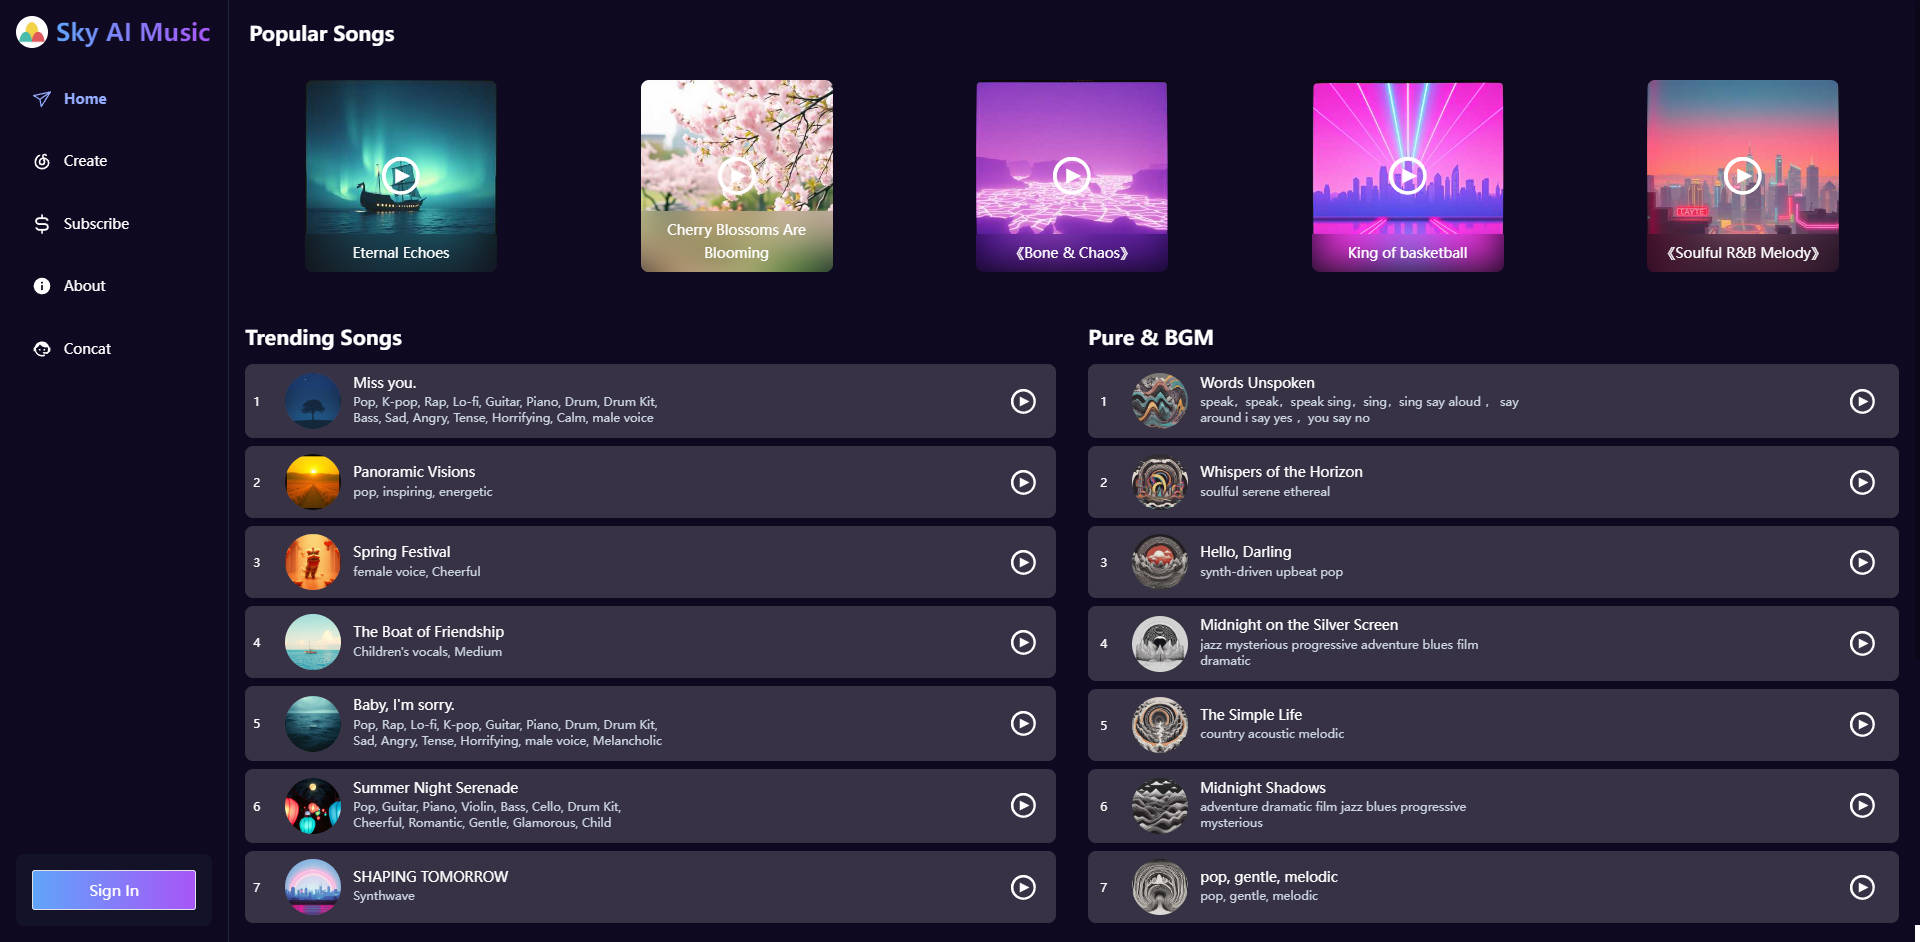
Task: Play Cherry Blossoms Are Blooming
Action: (736, 175)
